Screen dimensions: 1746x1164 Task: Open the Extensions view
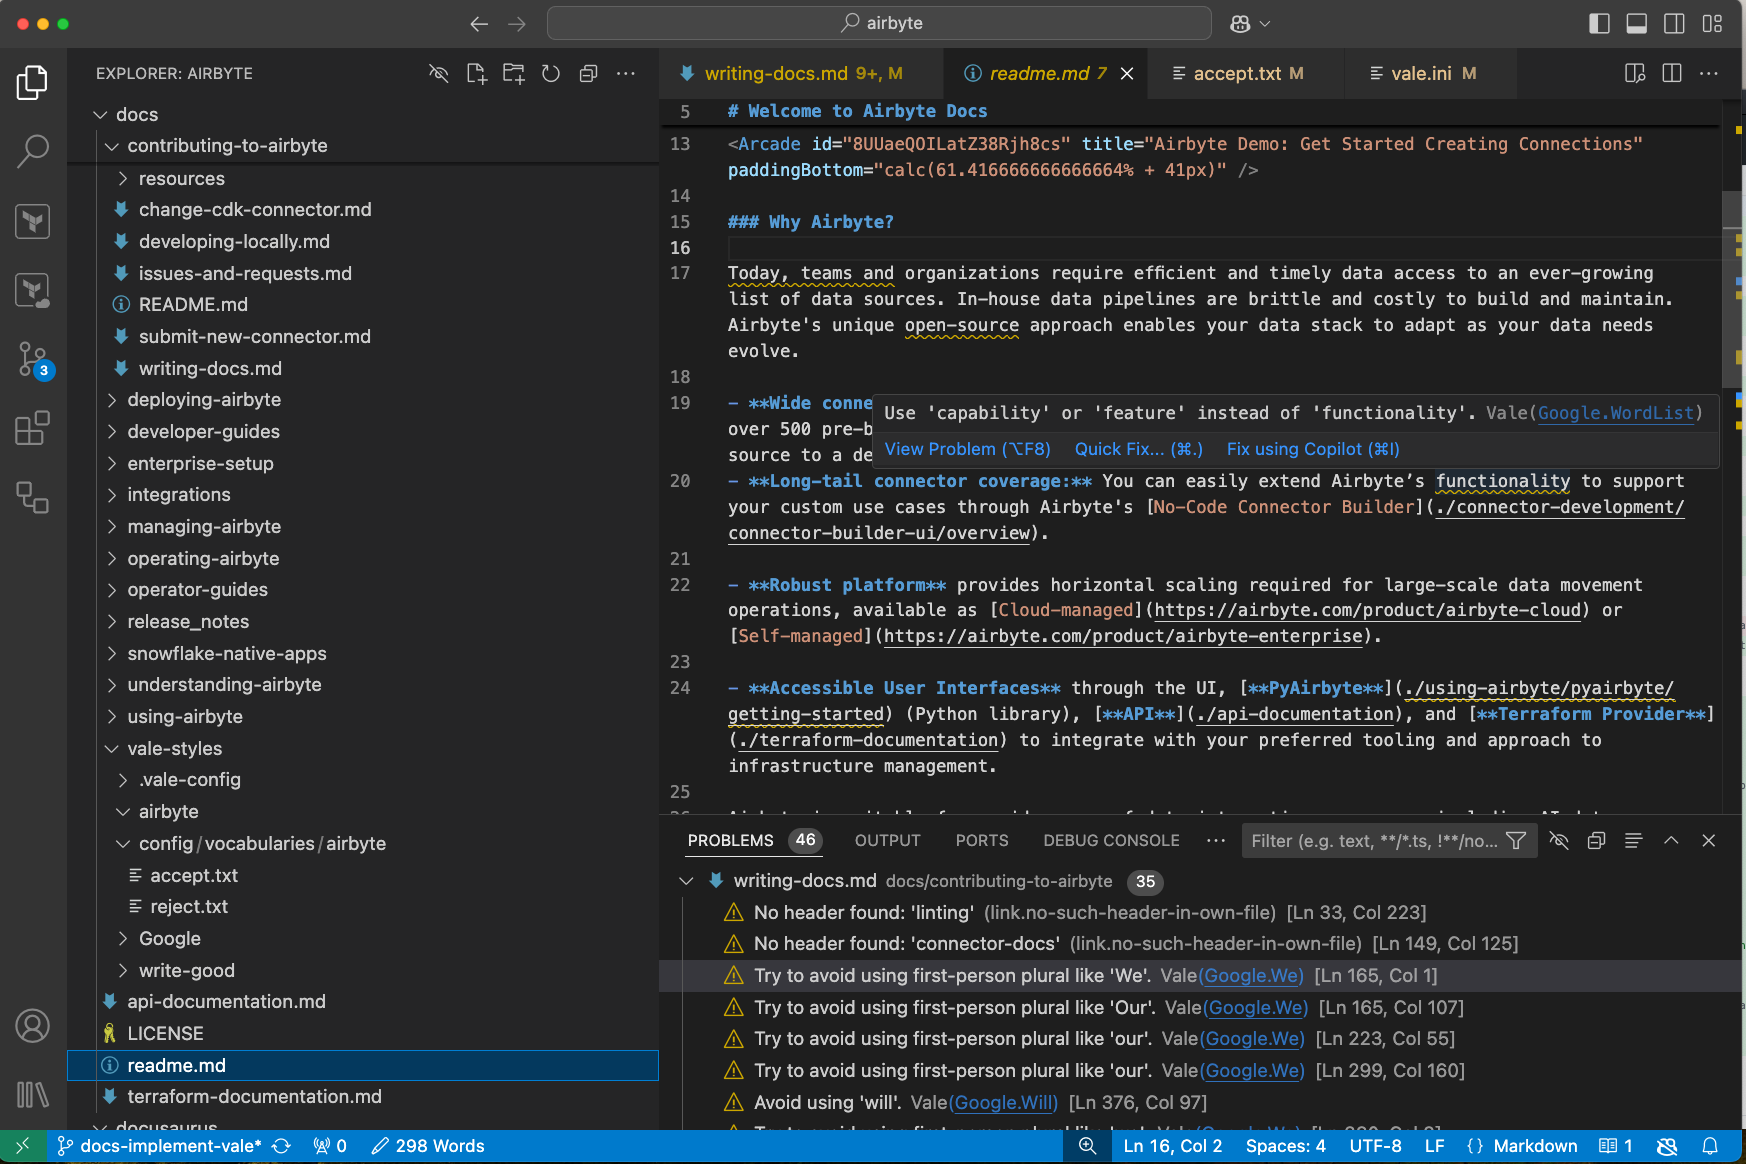tap(32, 428)
